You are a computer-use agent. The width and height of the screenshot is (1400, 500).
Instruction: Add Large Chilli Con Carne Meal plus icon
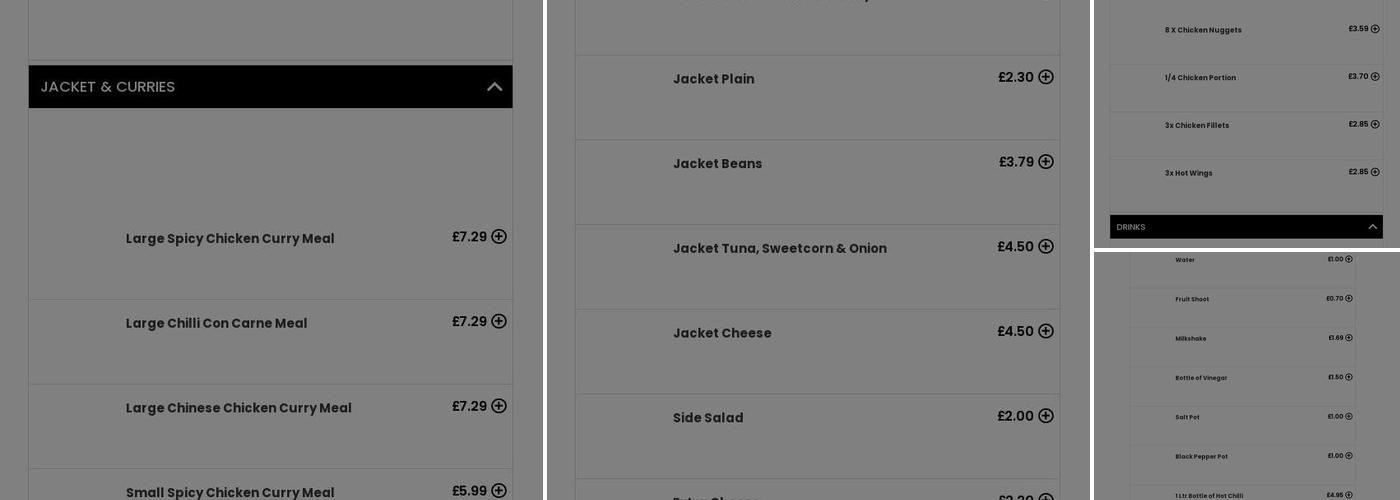pyautogui.click(x=499, y=322)
